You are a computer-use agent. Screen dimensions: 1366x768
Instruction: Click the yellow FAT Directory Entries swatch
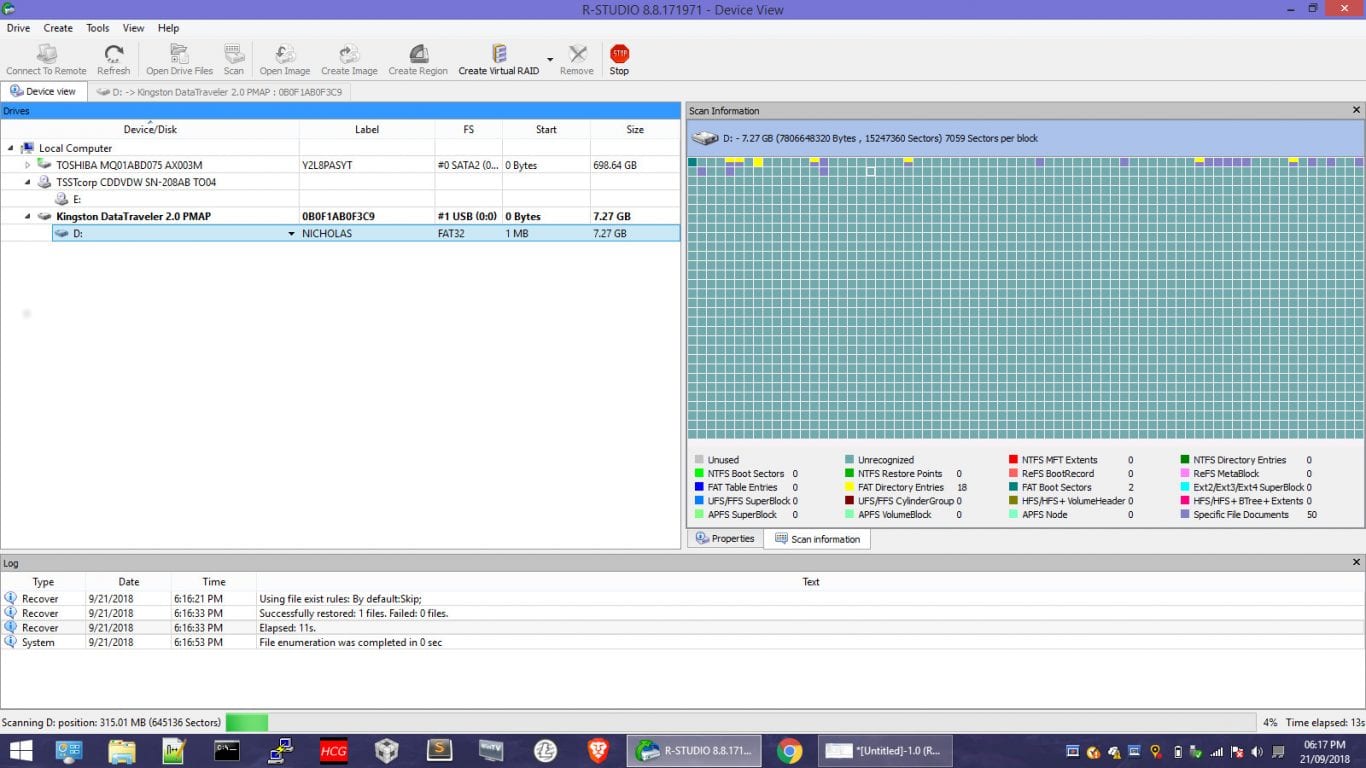tap(849, 488)
